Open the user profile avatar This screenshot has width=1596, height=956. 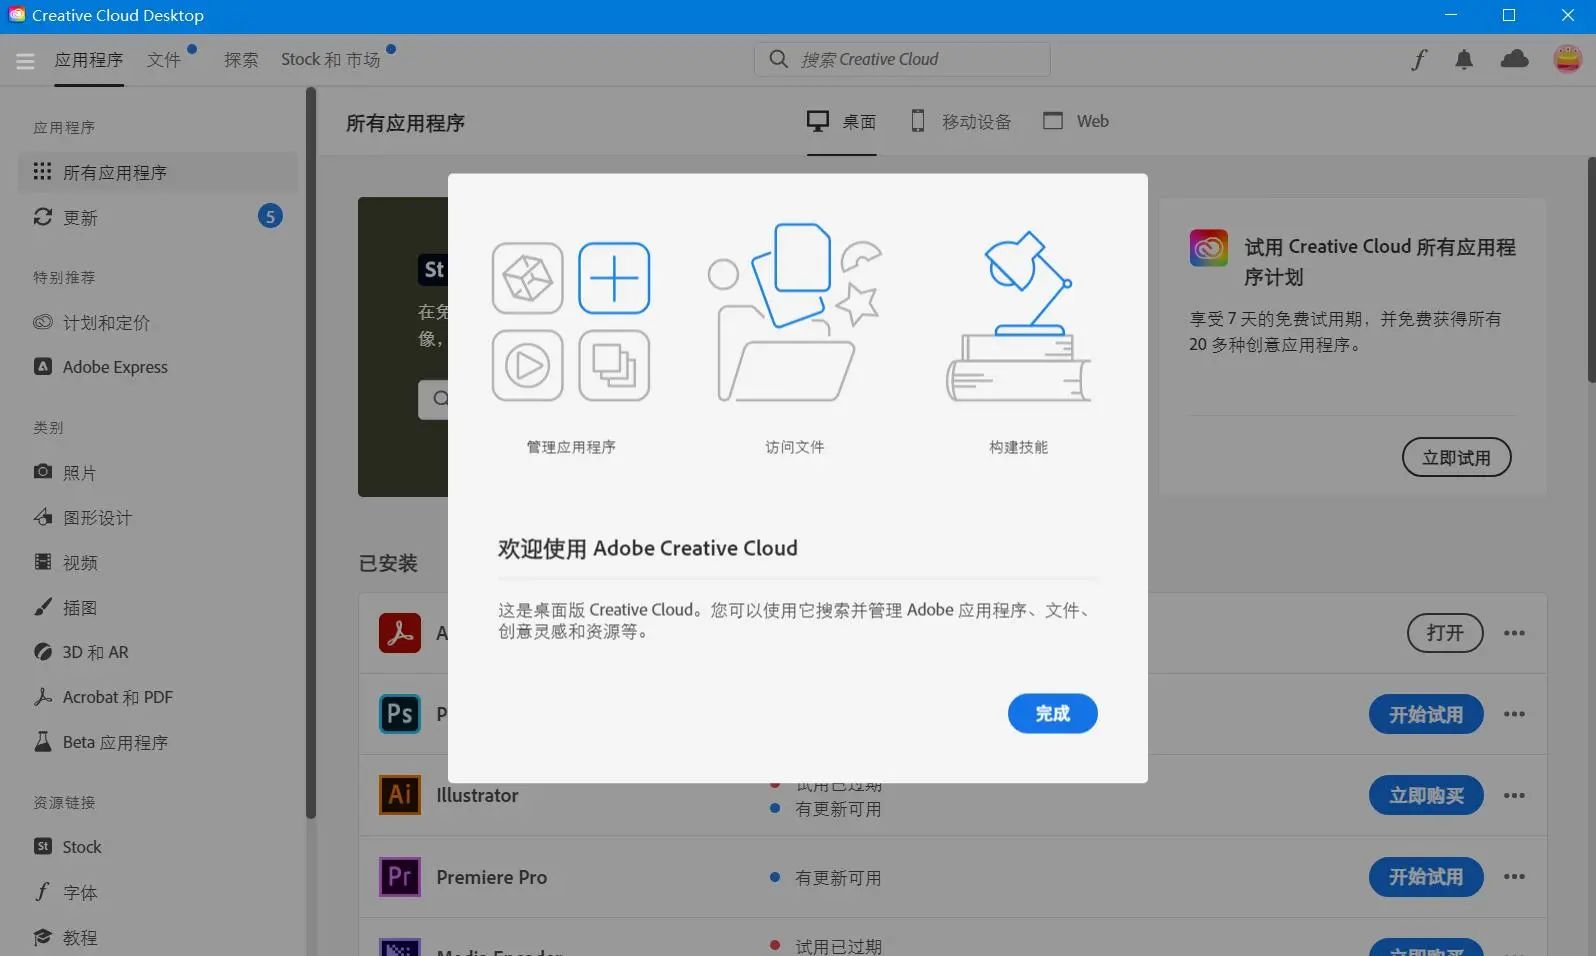pyautogui.click(x=1568, y=59)
